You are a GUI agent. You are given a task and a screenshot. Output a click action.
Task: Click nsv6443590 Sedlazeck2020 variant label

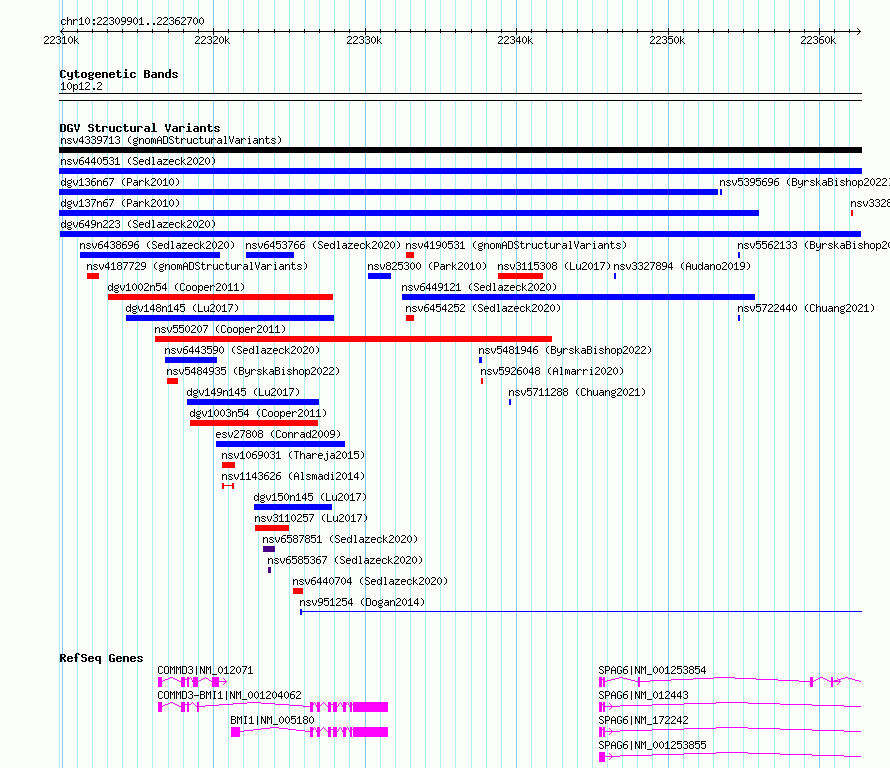point(242,350)
